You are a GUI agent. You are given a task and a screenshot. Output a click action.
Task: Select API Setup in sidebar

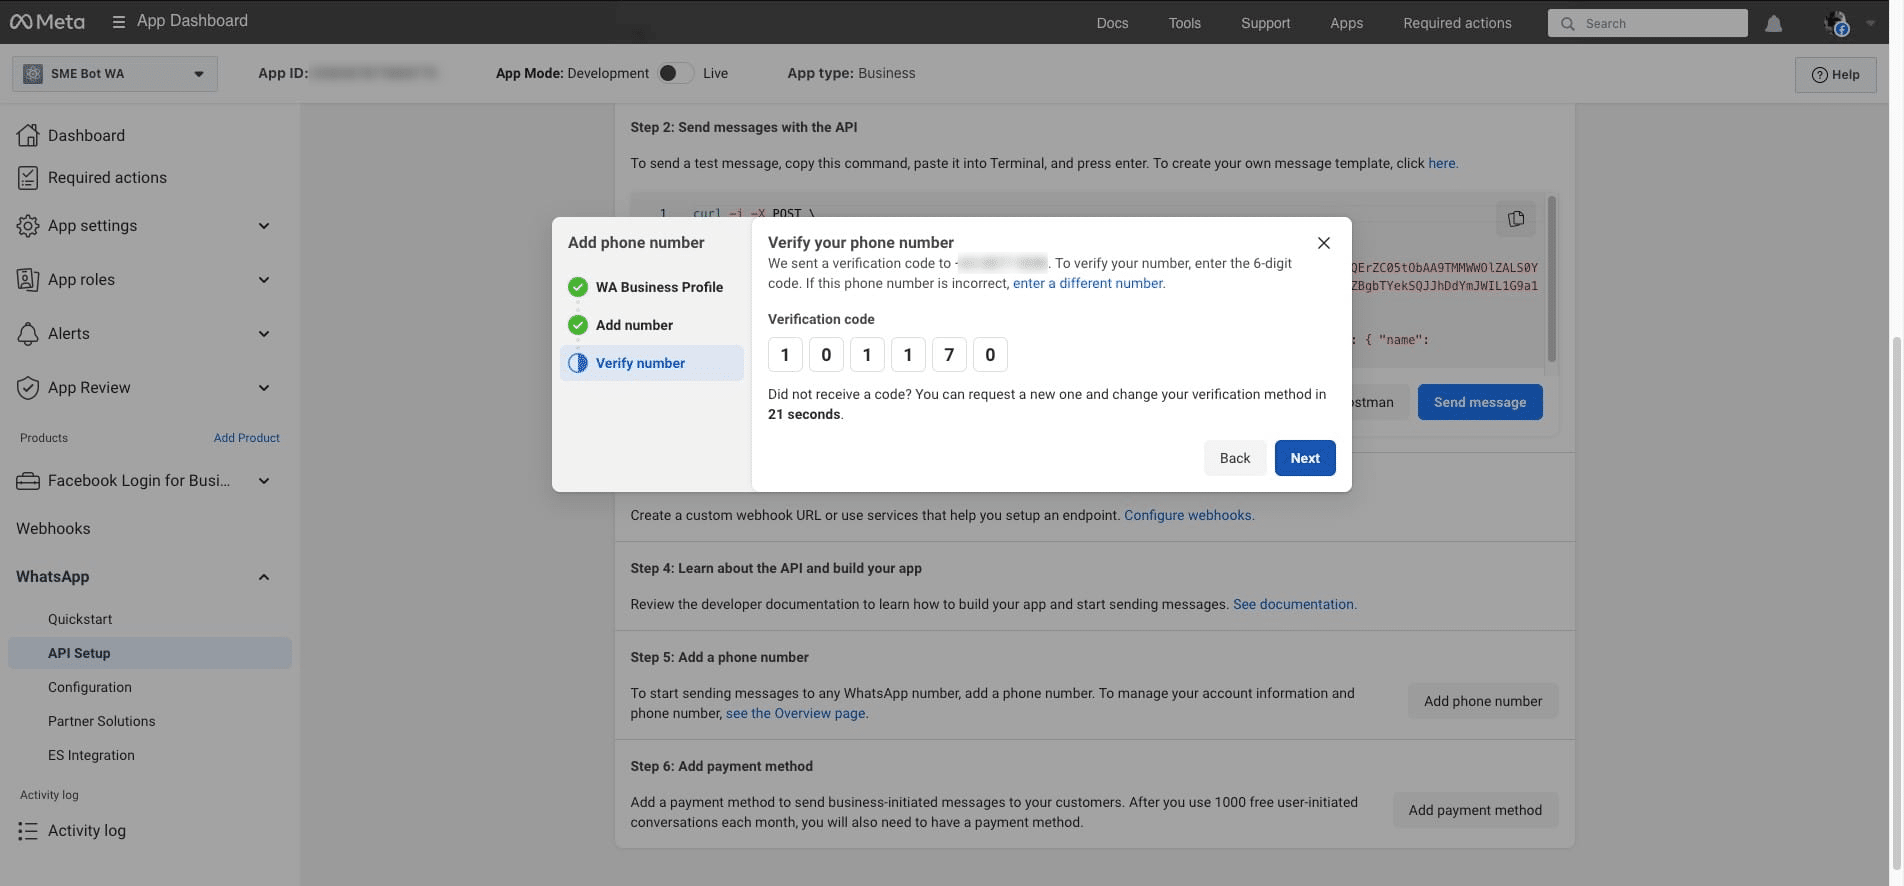pos(150,653)
